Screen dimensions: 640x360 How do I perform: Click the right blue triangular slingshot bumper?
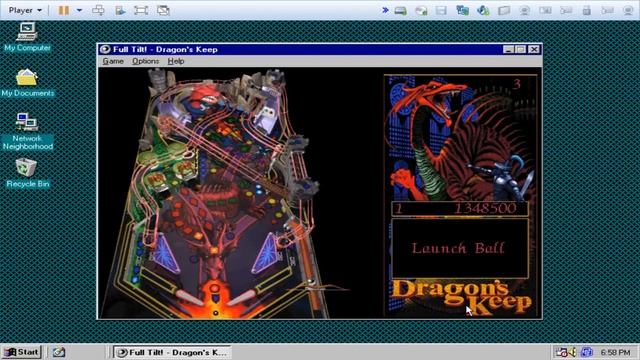(265, 253)
